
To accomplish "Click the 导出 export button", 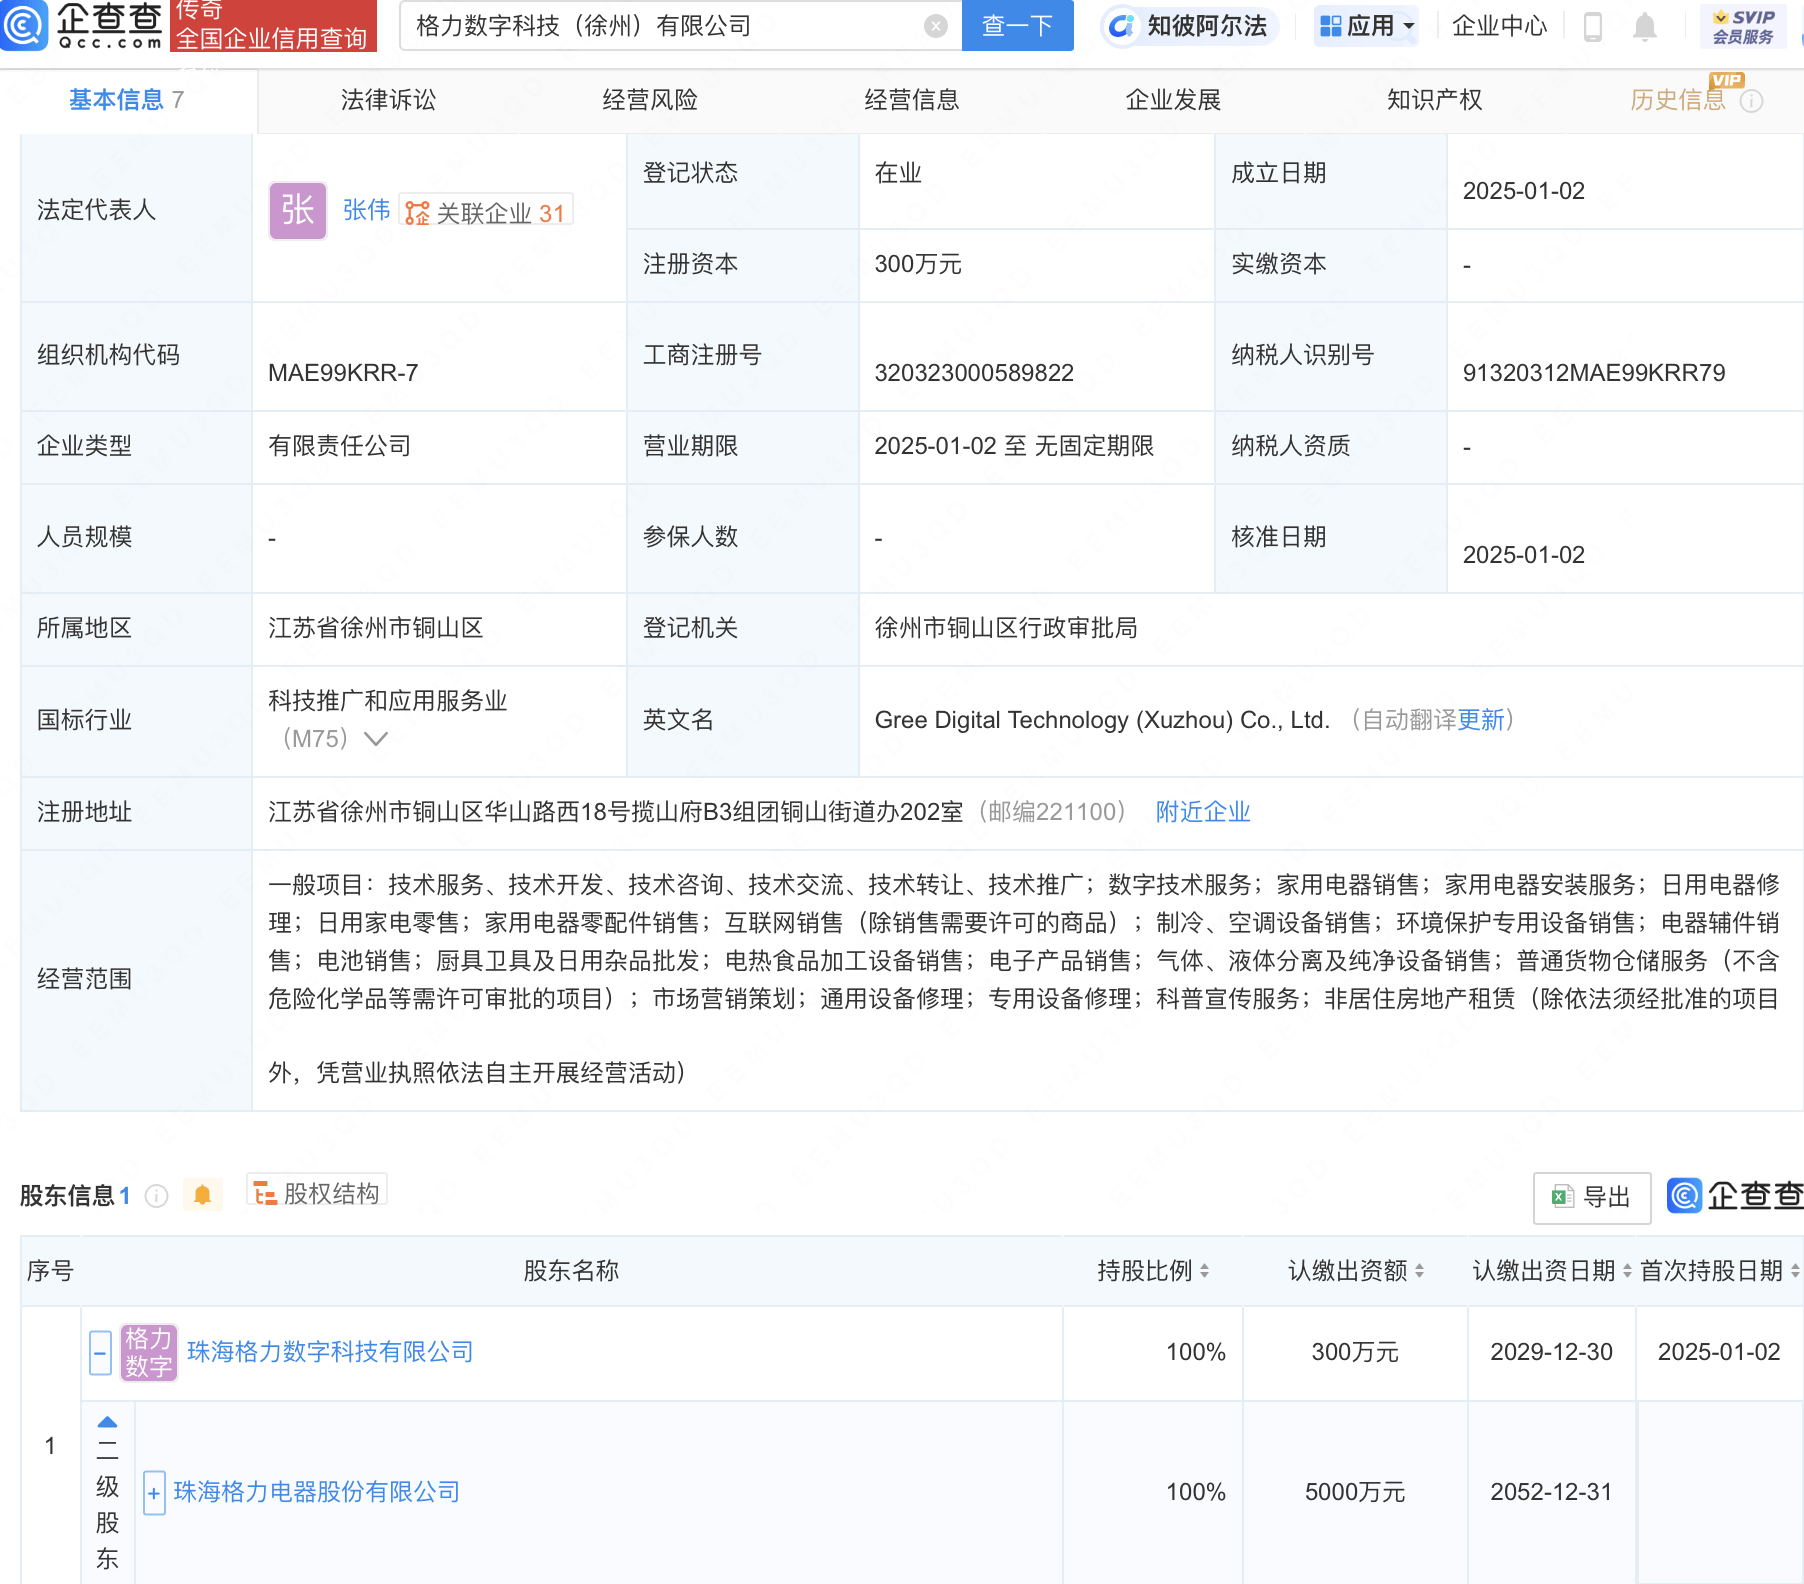I will [1592, 1197].
